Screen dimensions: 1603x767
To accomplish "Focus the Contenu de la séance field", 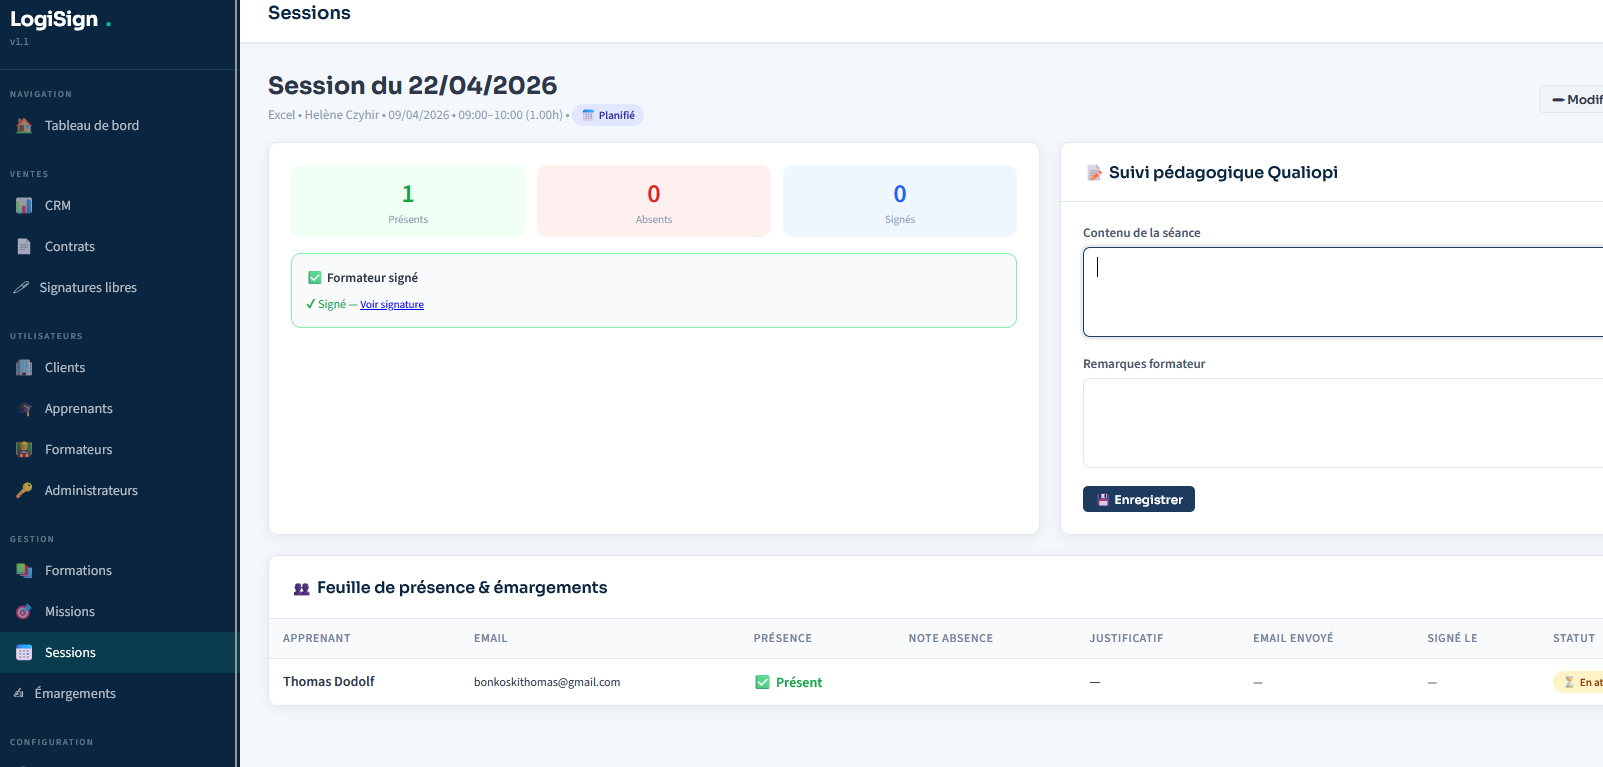I will (1340, 292).
